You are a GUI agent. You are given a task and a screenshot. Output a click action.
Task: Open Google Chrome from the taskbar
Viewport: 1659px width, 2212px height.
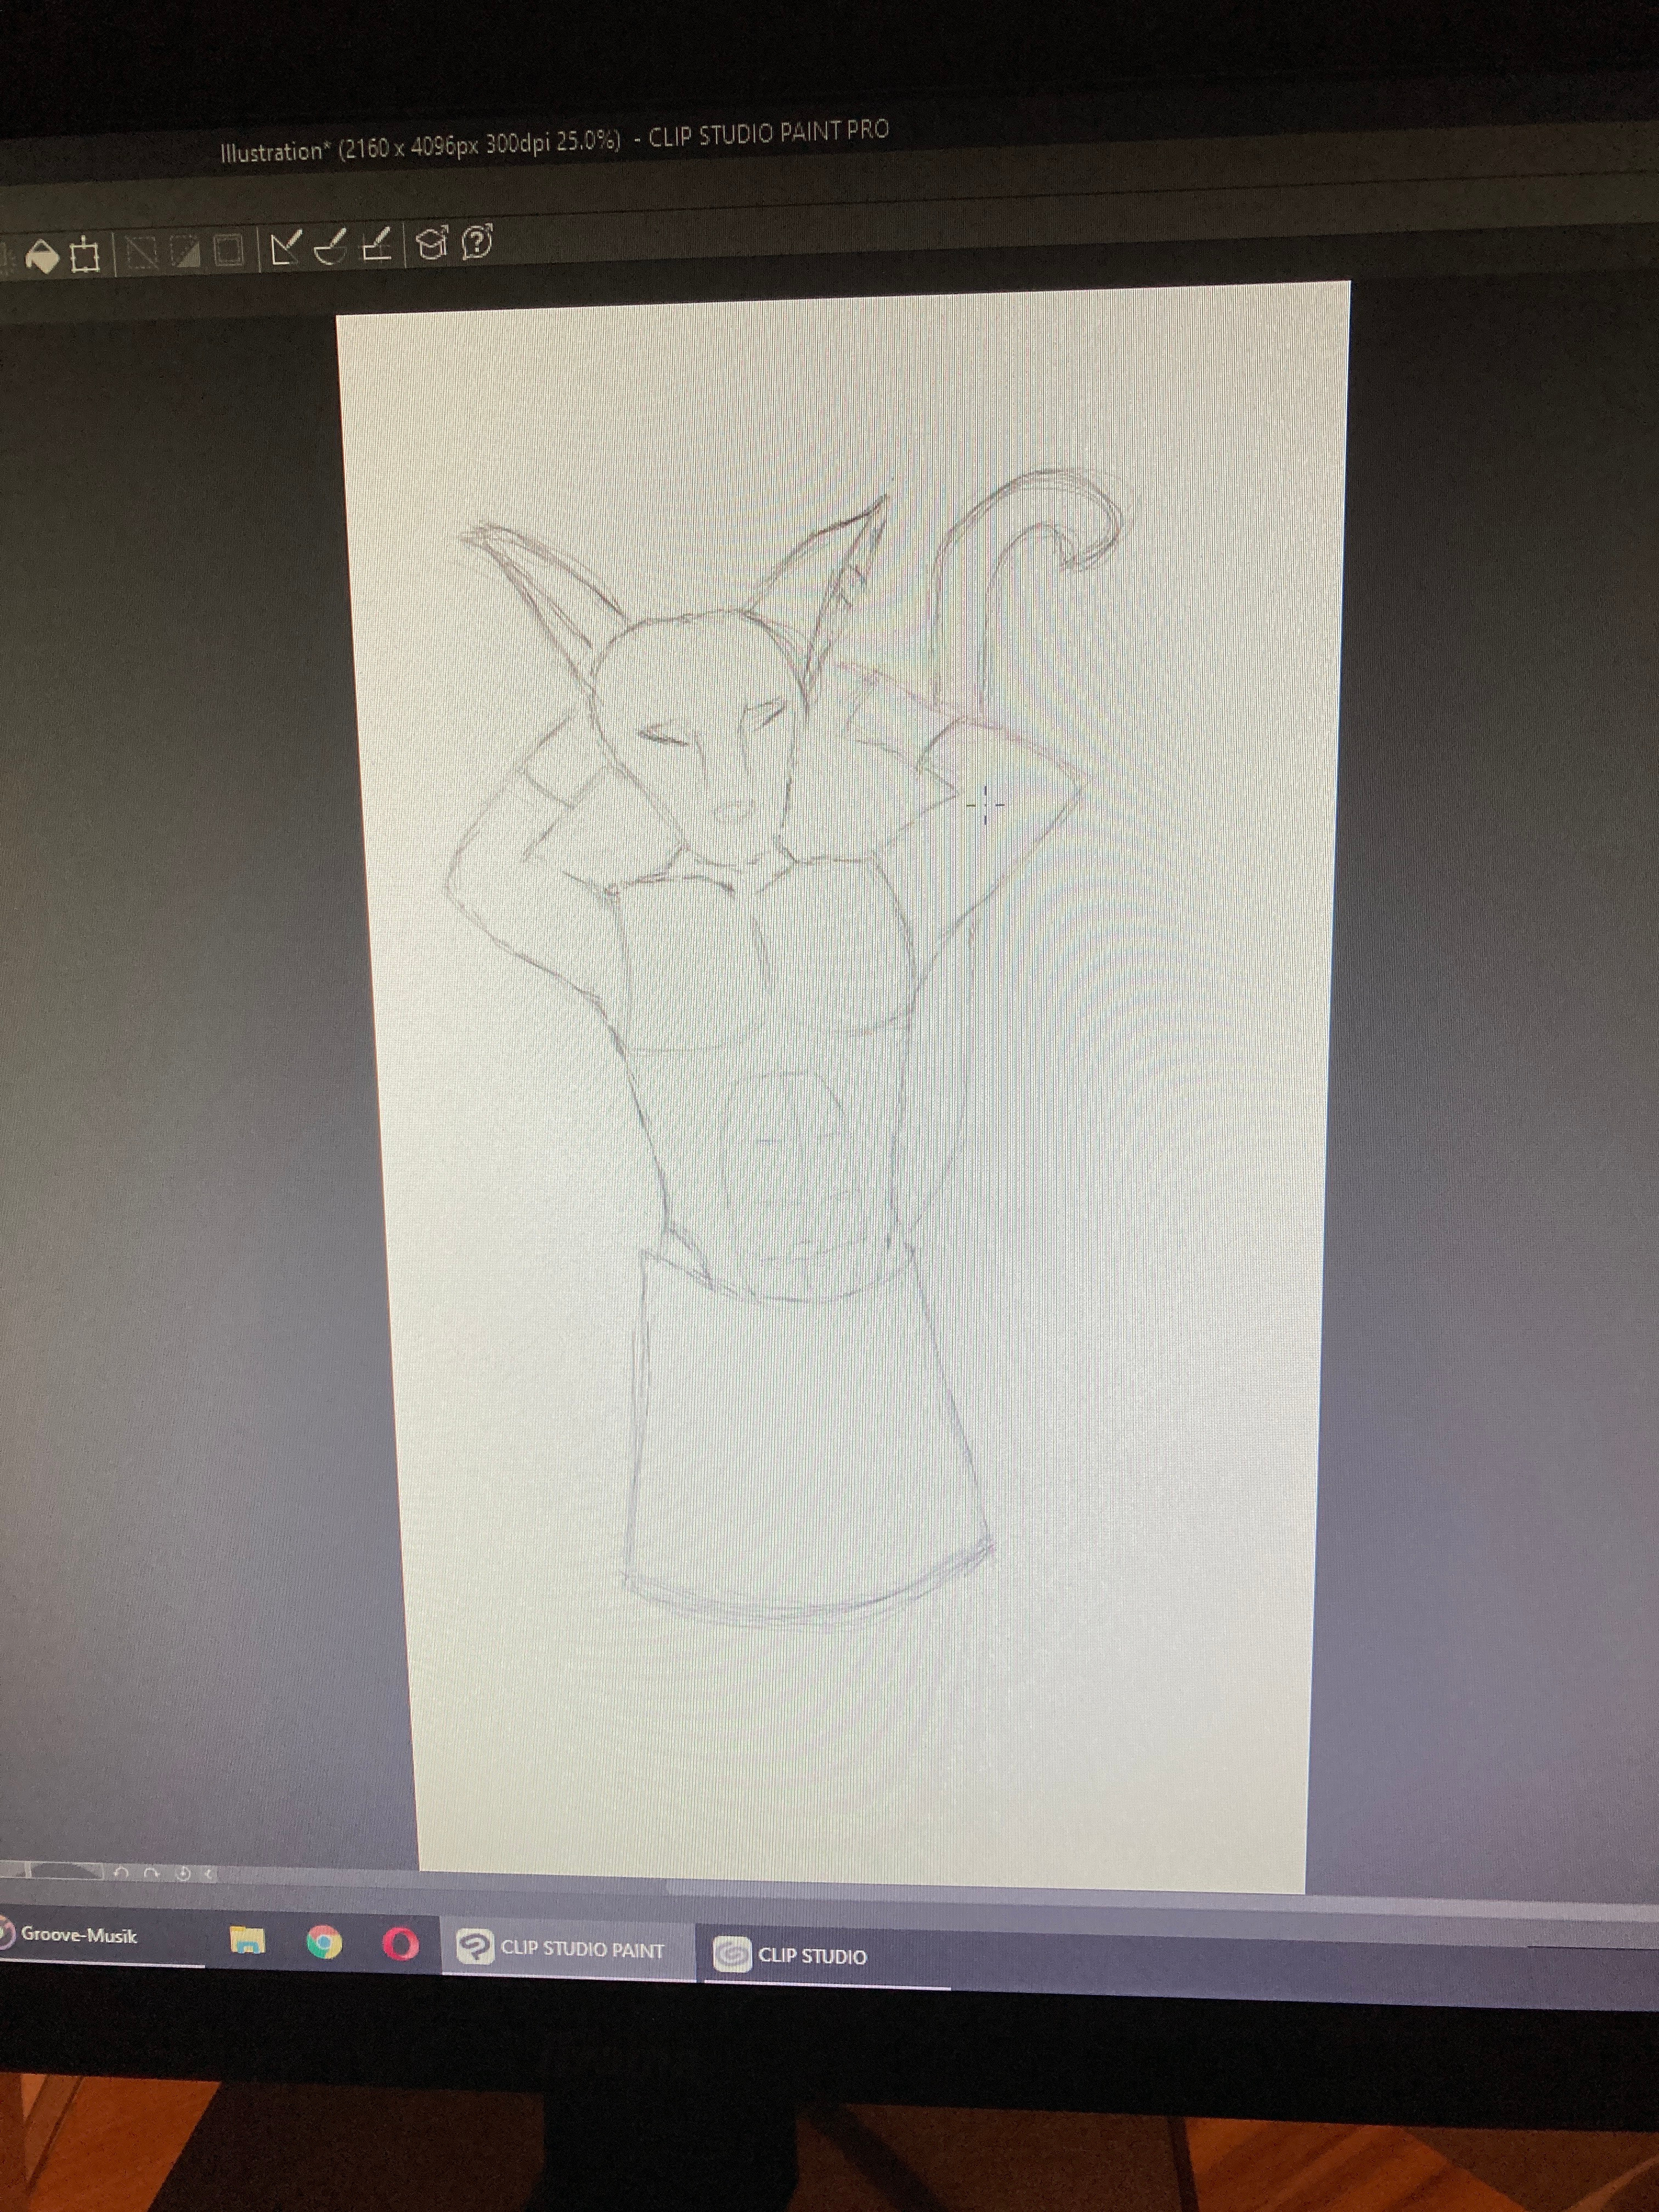tap(323, 1942)
